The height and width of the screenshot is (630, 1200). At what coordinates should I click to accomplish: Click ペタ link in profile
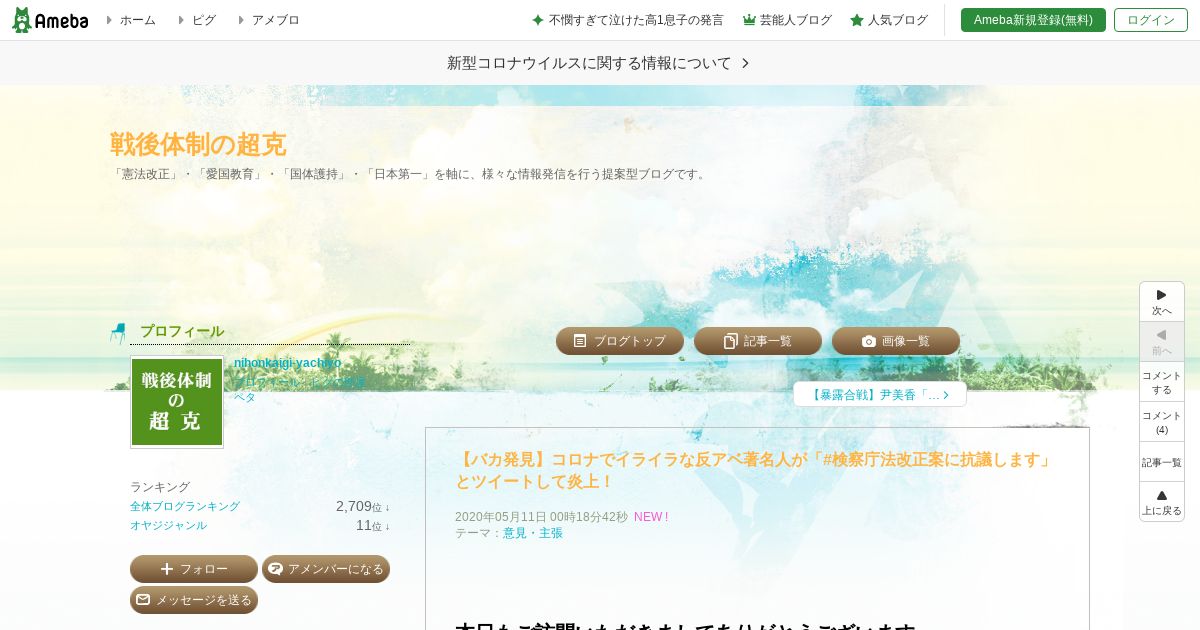pos(245,397)
